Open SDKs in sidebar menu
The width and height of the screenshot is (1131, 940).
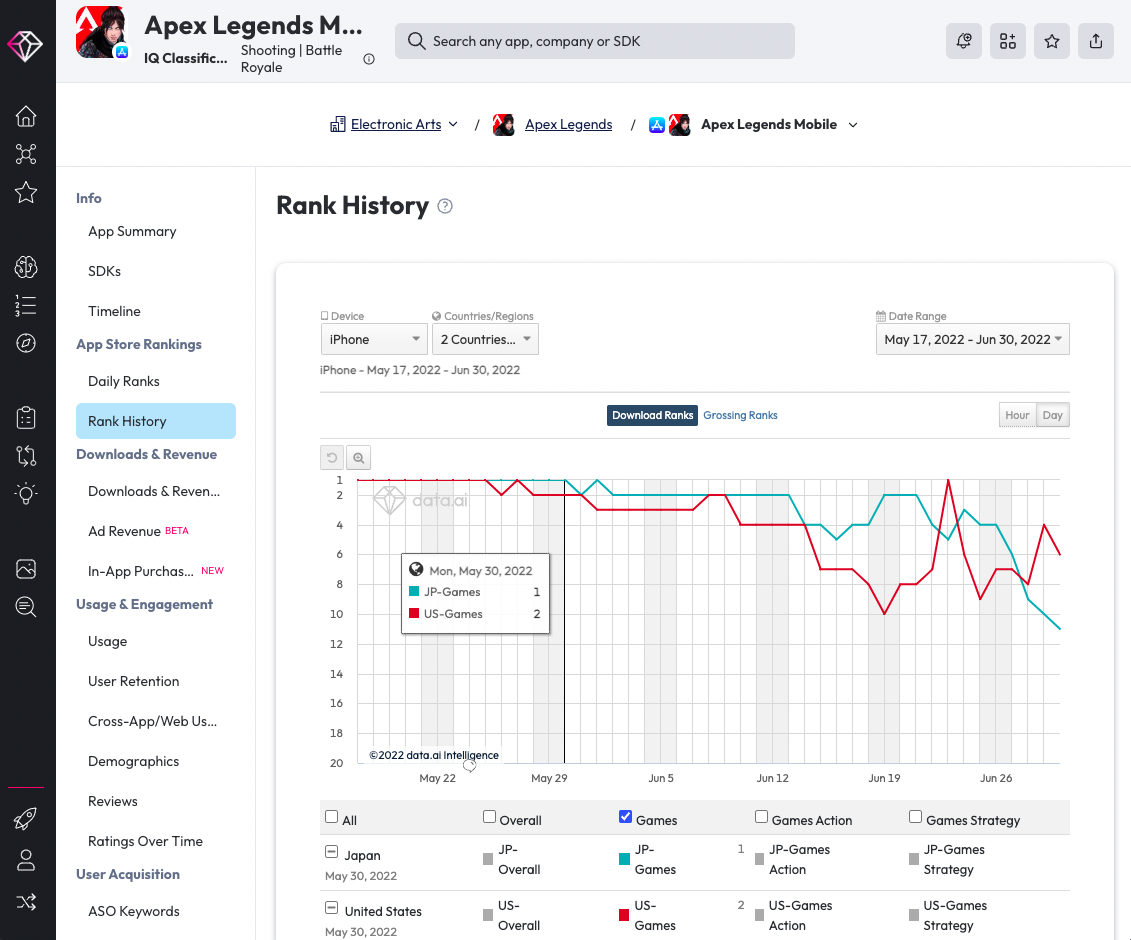point(105,271)
